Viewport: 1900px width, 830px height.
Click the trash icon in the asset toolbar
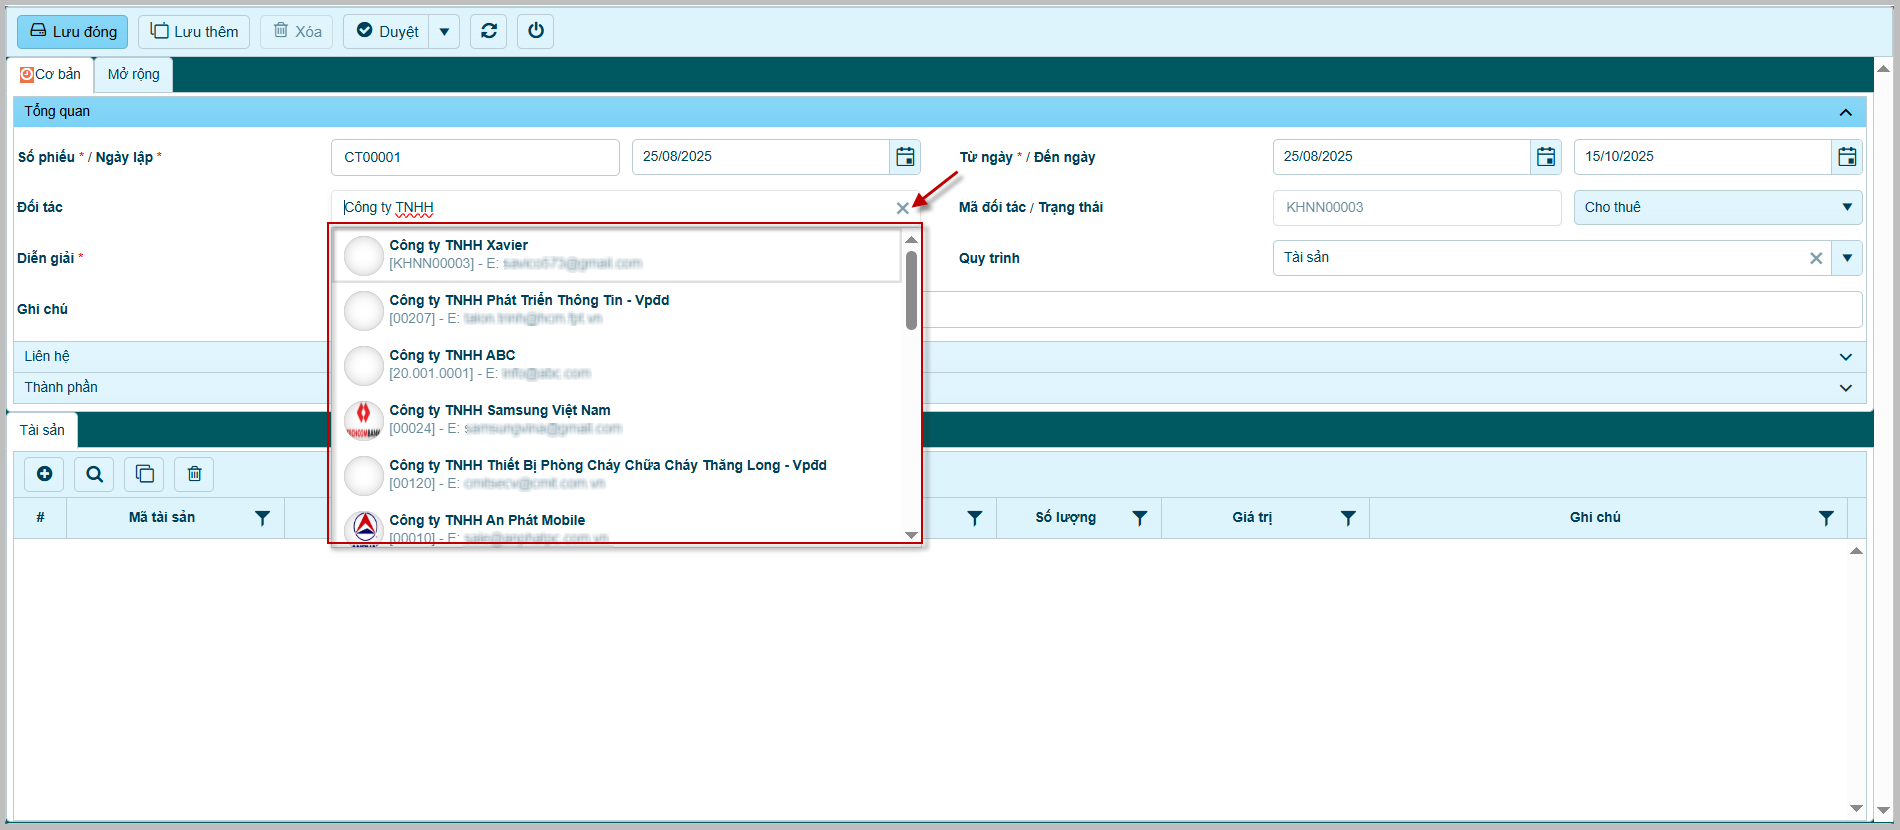(194, 474)
